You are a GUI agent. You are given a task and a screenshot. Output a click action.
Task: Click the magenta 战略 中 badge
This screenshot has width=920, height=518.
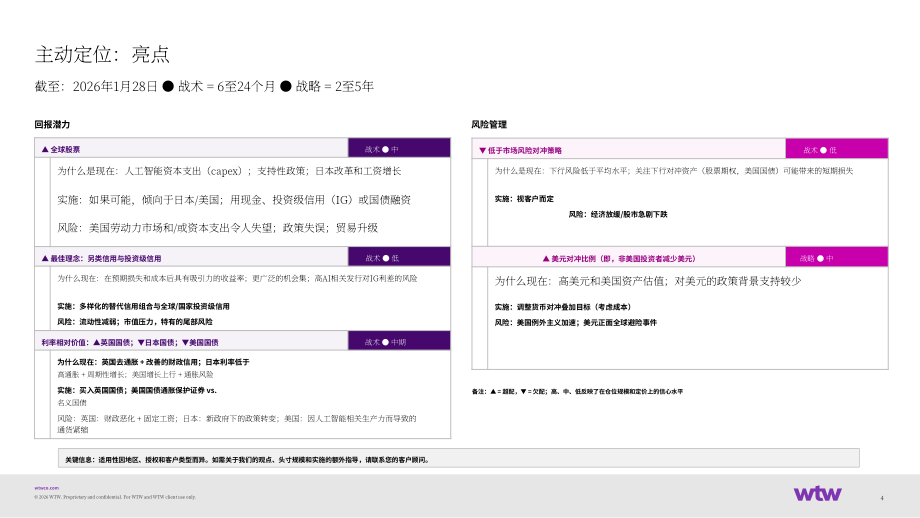837,257
